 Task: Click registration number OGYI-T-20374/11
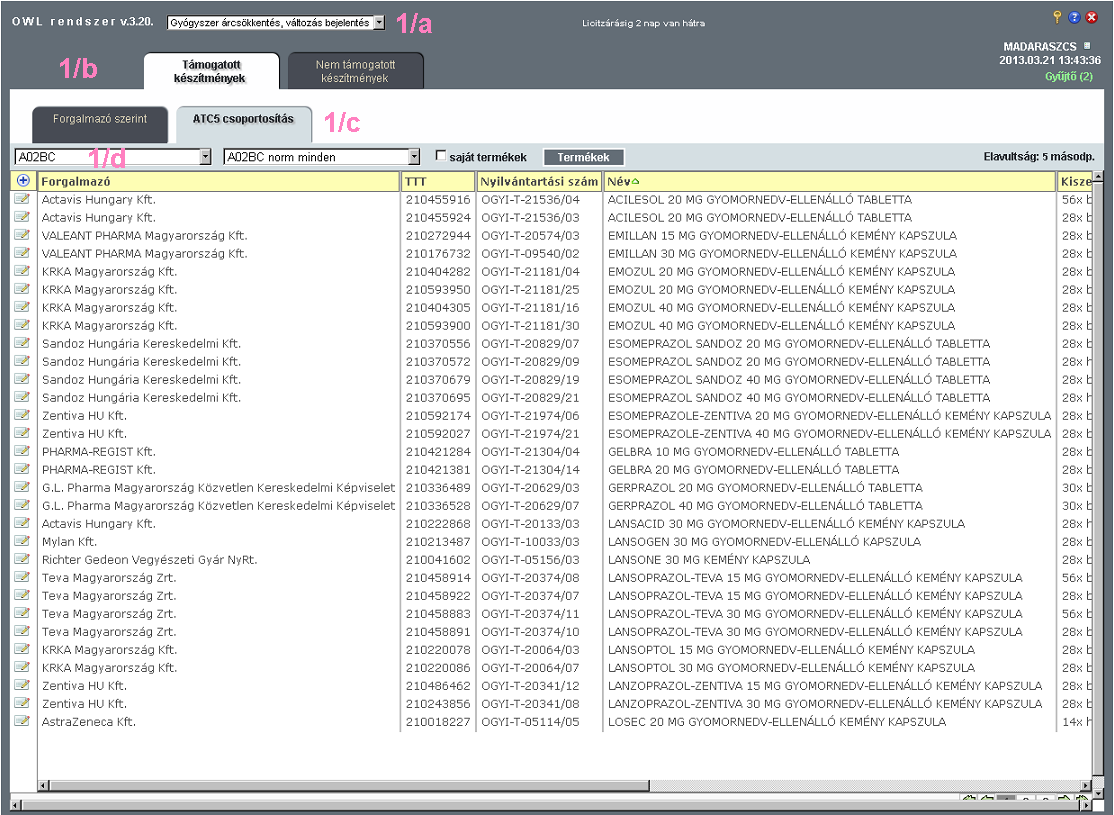coord(530,614)
